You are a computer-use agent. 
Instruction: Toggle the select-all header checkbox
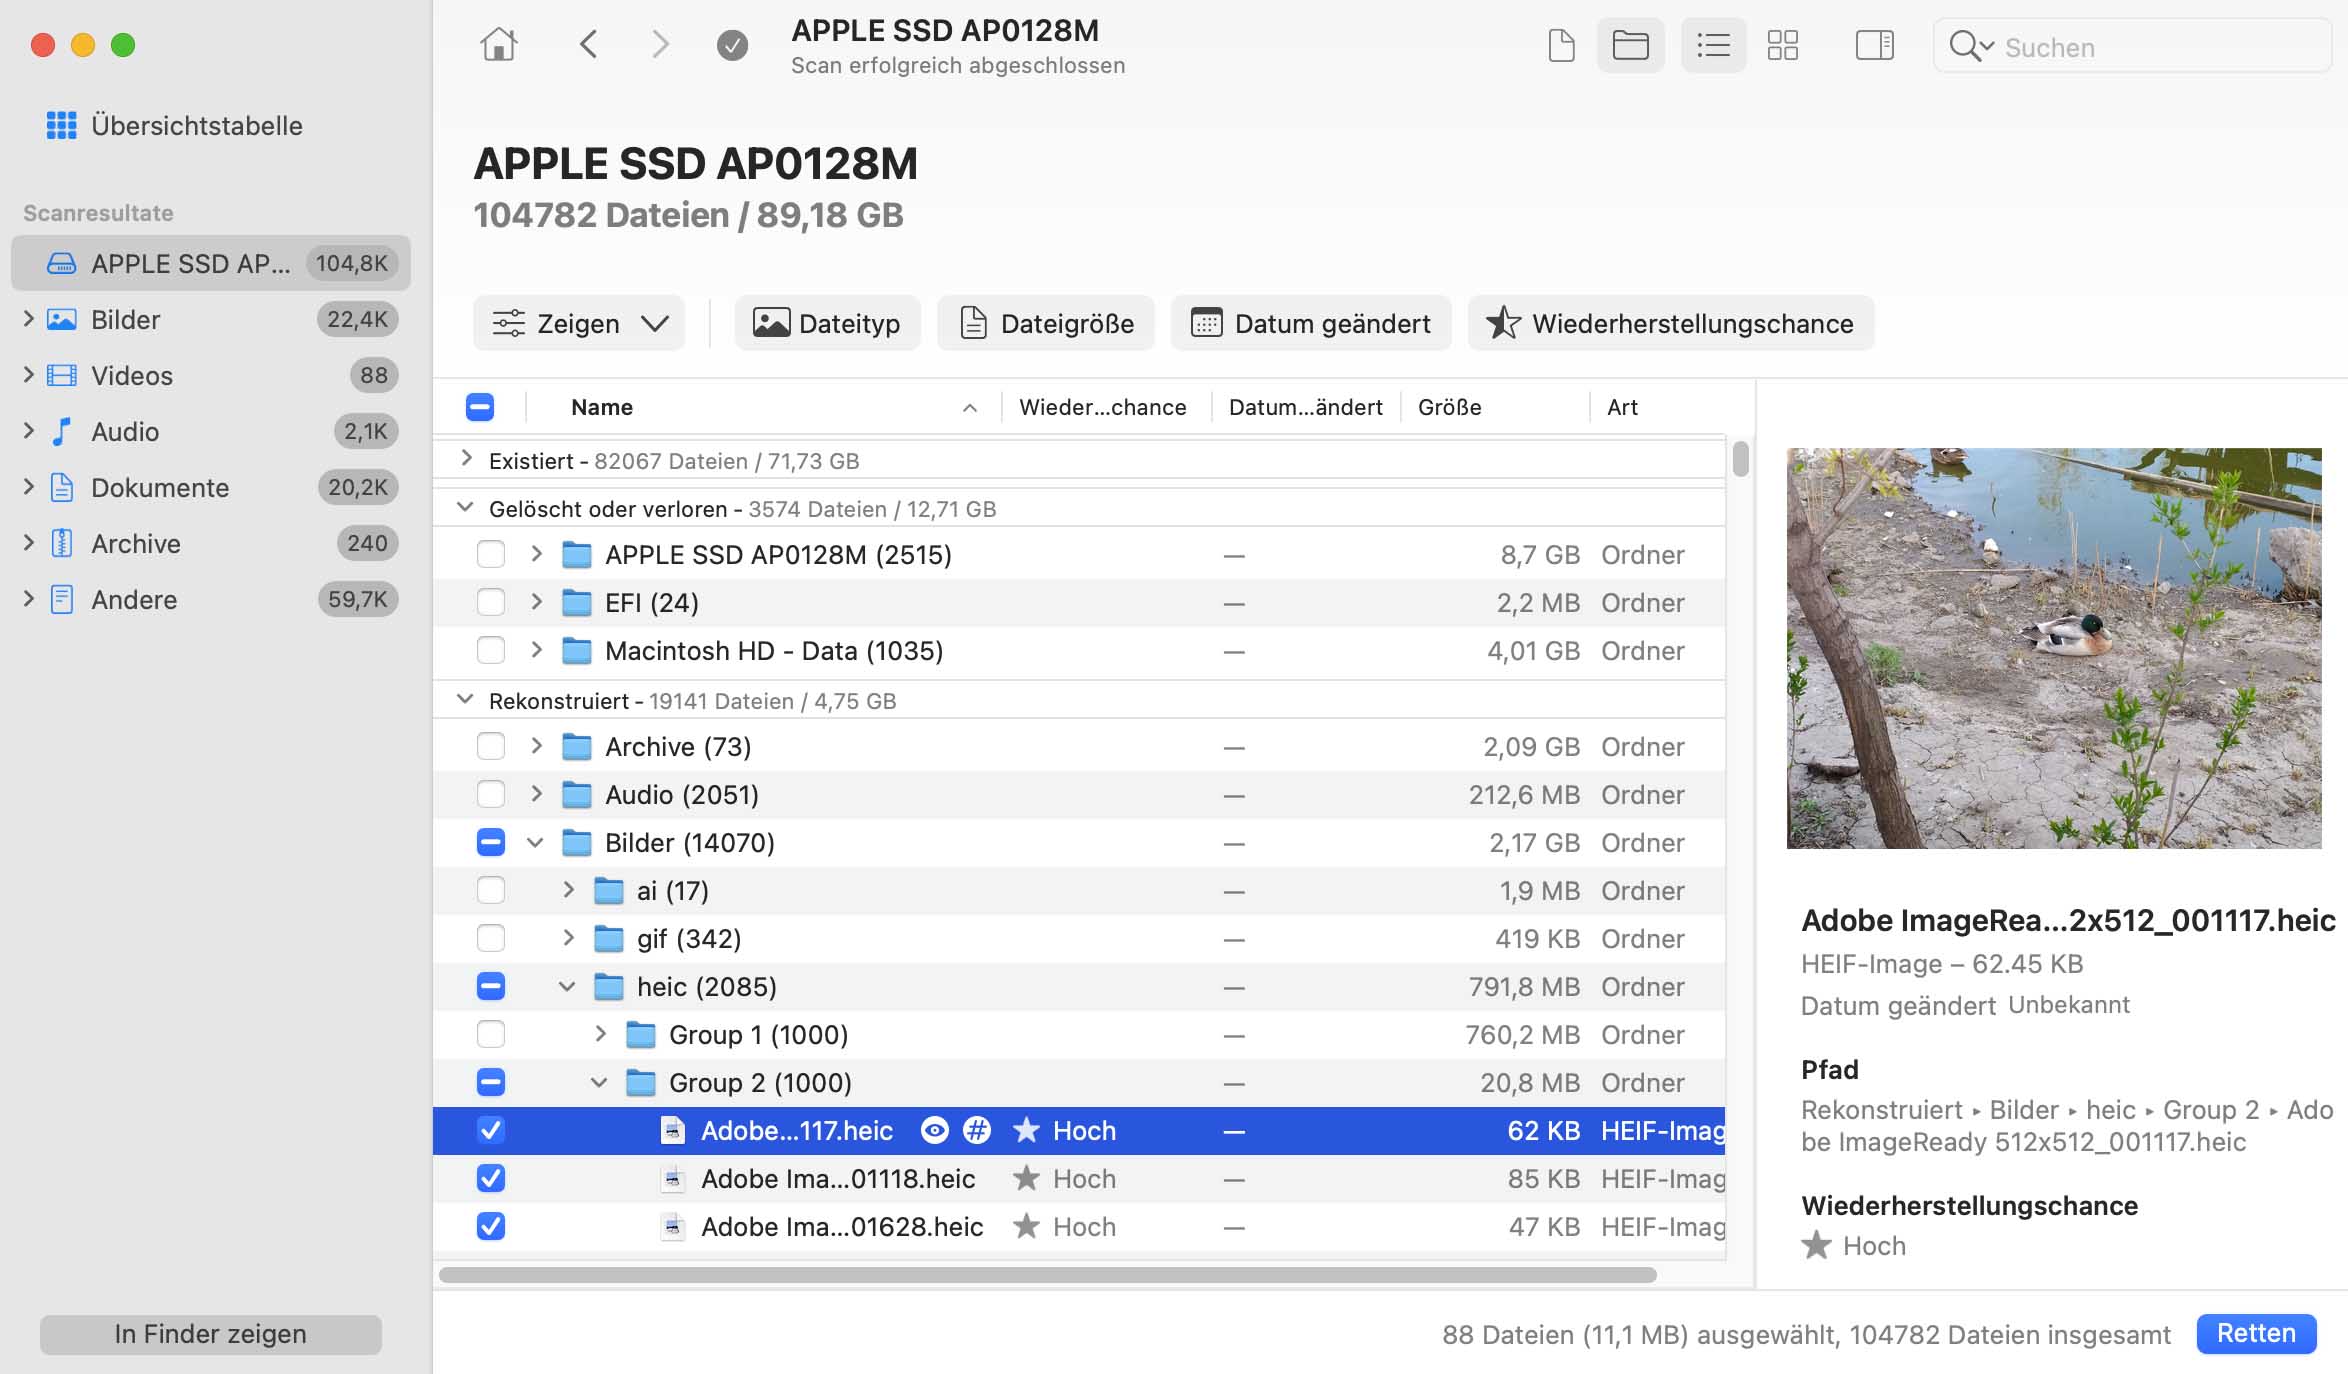point(480,407)
